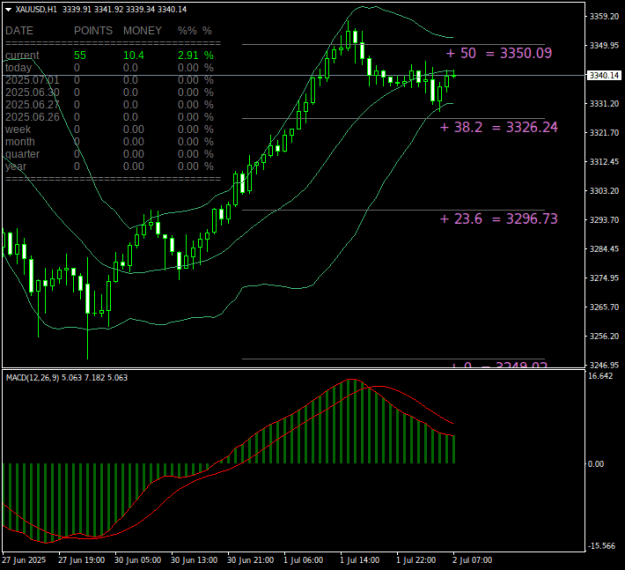Viewport: 625px width, 570px height.
Task: Click the 3303.20 price scale label
Action: click(604, 191)
